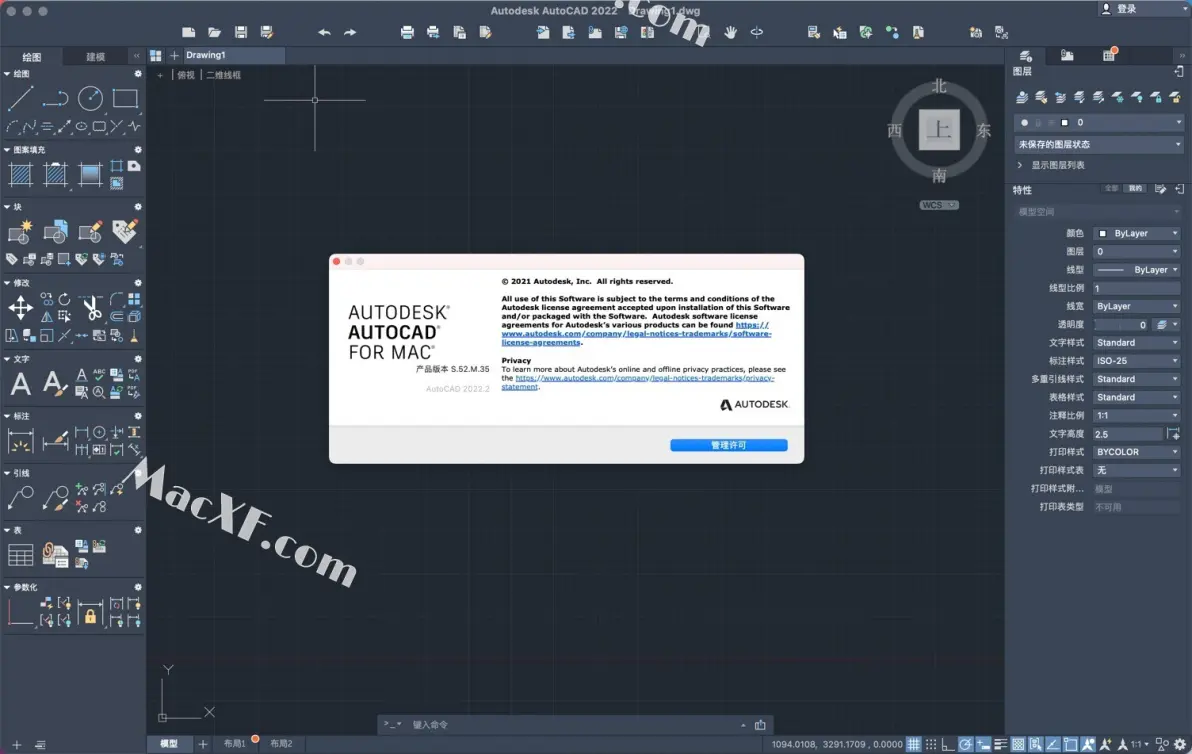Select the Rectangle tool
This screenshot has width=1192, height=754.
[125, 98]
